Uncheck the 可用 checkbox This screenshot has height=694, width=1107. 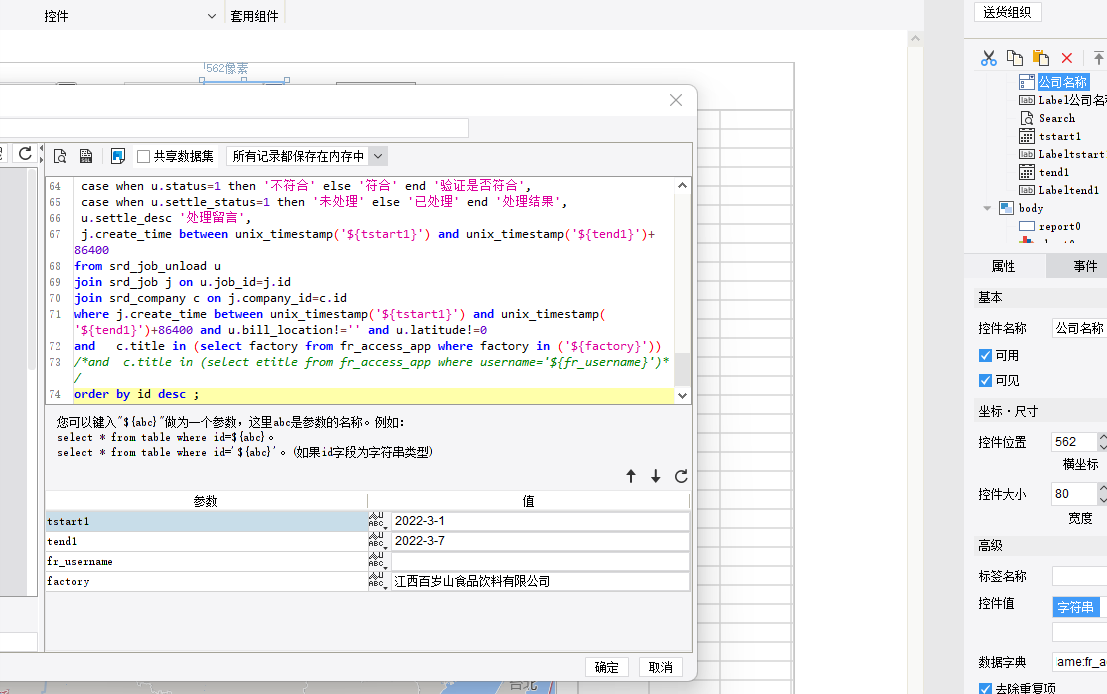pyautogui.click(x=985, y=355)
